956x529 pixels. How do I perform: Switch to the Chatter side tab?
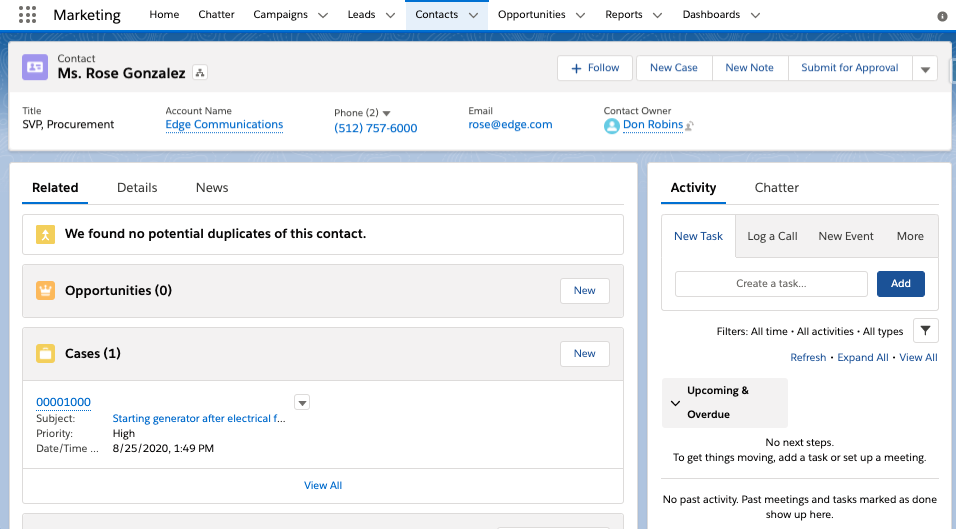[777, 188]
